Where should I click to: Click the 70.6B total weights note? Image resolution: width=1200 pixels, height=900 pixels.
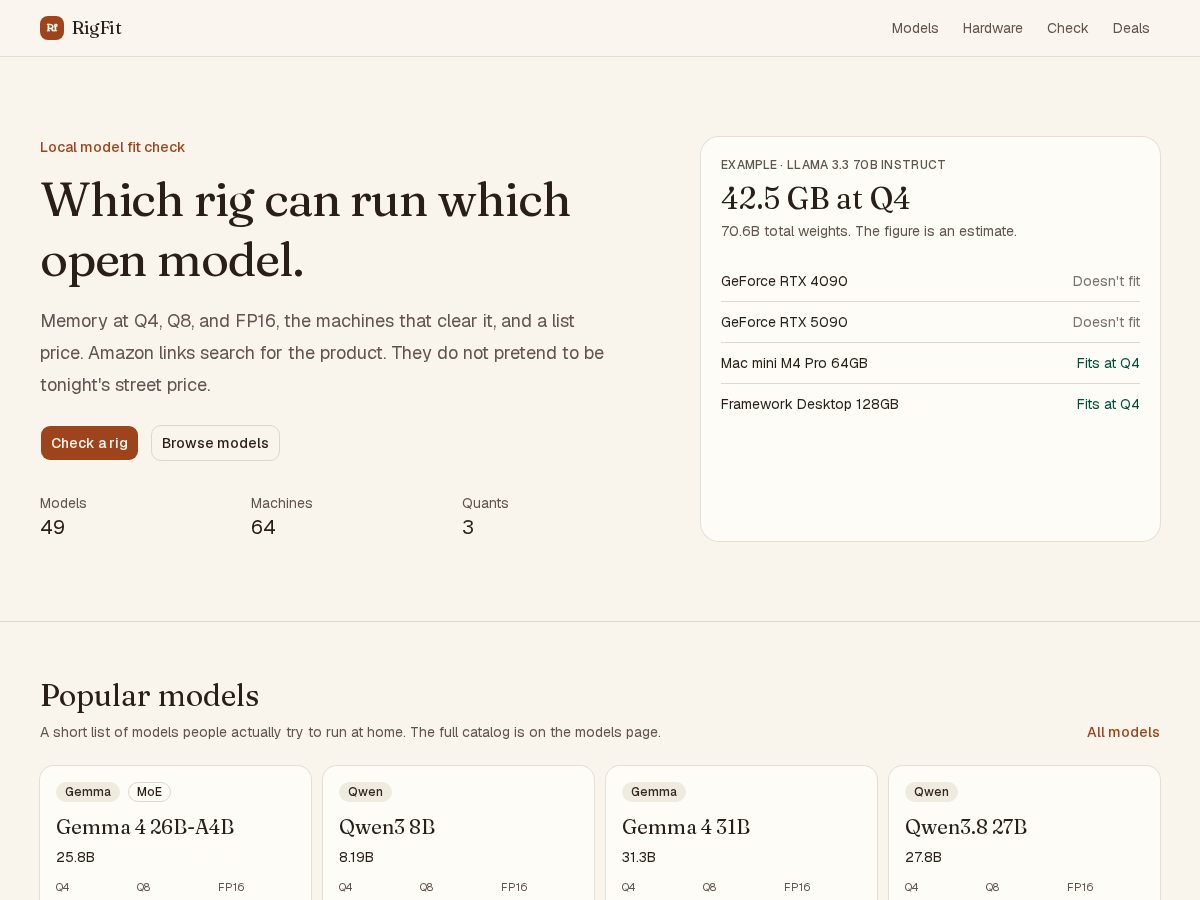click(x=869, y=231)
